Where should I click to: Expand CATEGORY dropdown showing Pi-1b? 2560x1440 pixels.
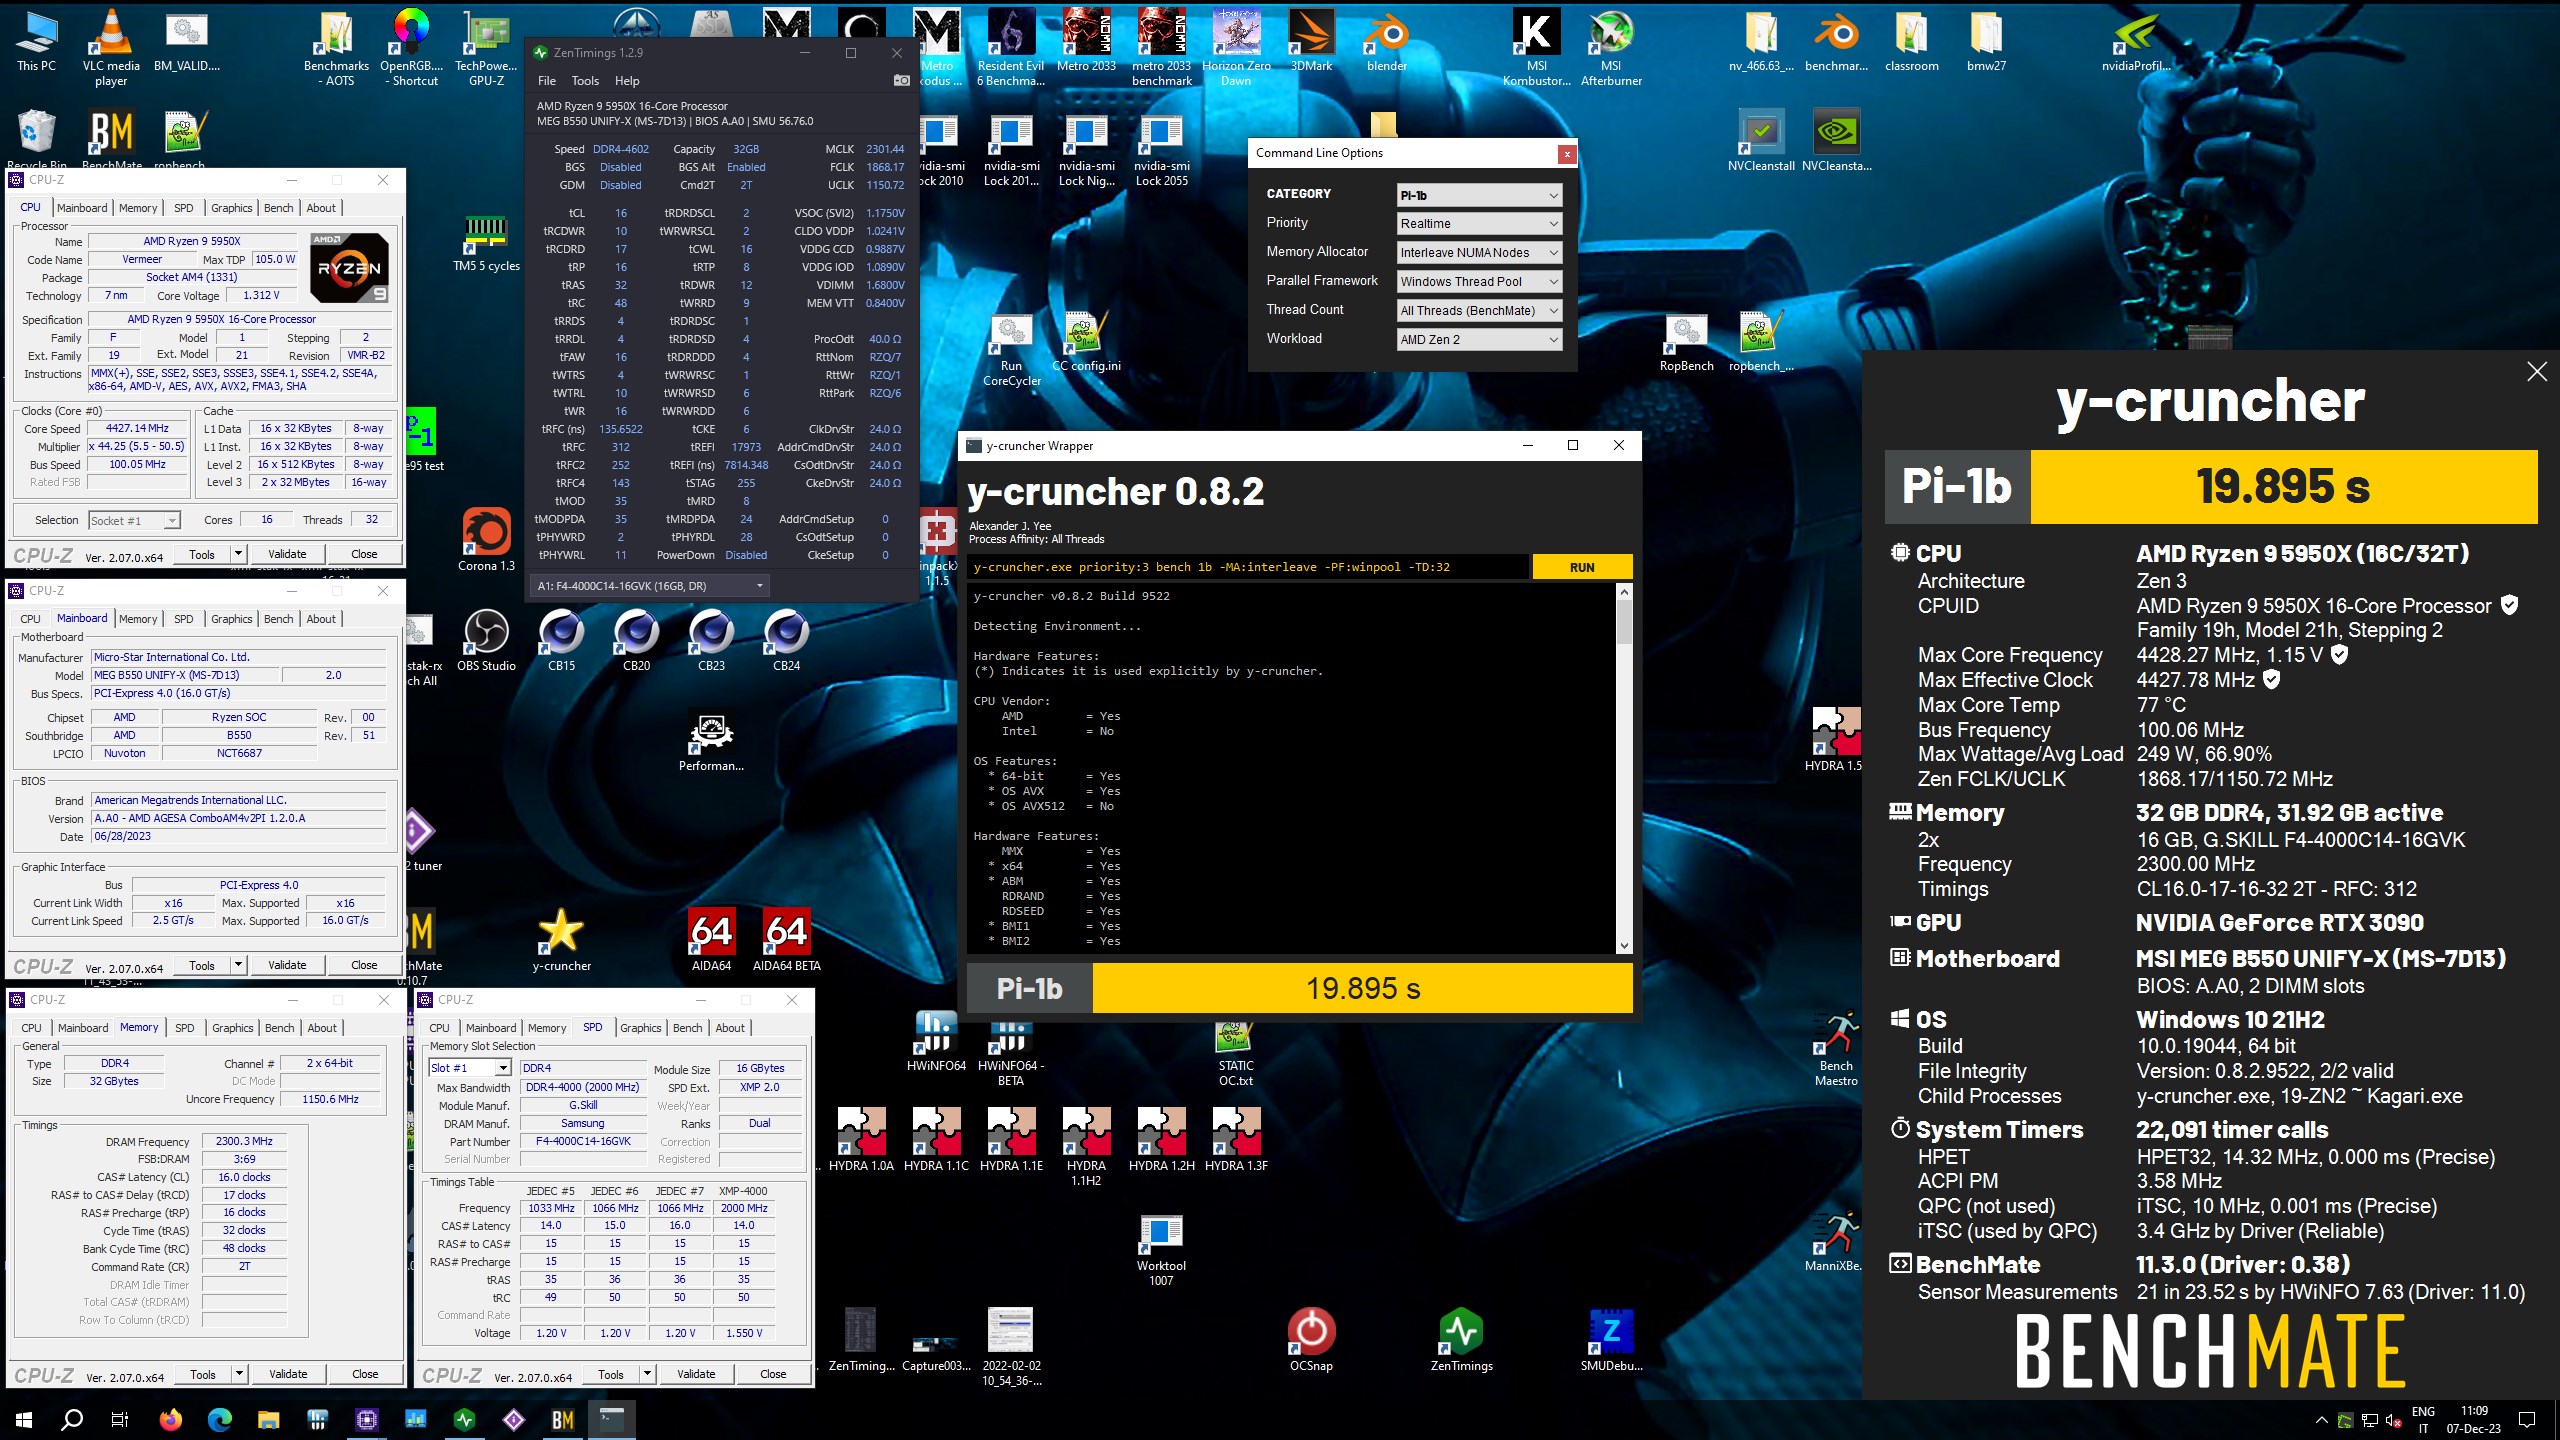[x=1478, y=195]
